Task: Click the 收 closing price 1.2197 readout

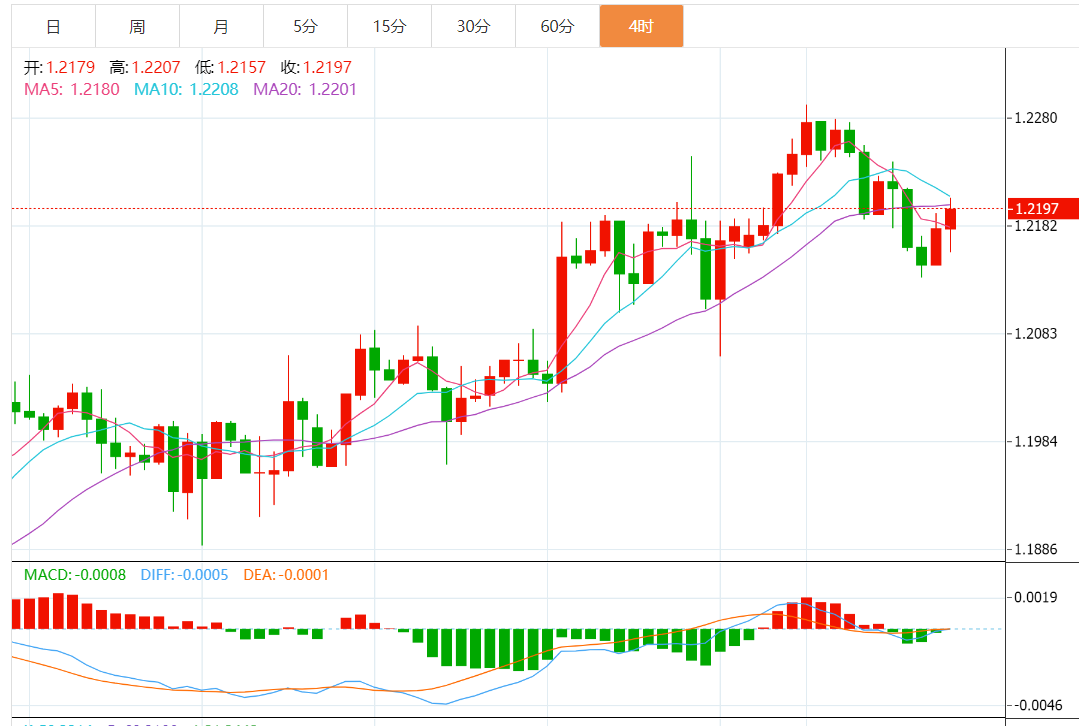Action: [315, 68]
